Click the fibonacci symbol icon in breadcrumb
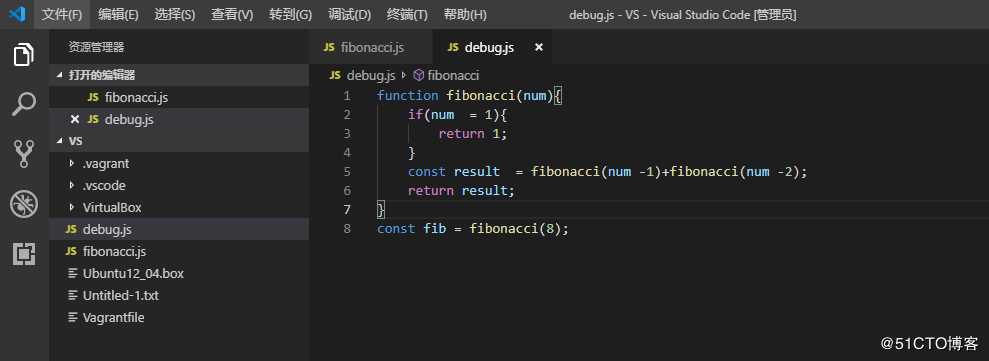Image resolution: width=989 pixels, height=361 pixels. [x=418, y=76]
